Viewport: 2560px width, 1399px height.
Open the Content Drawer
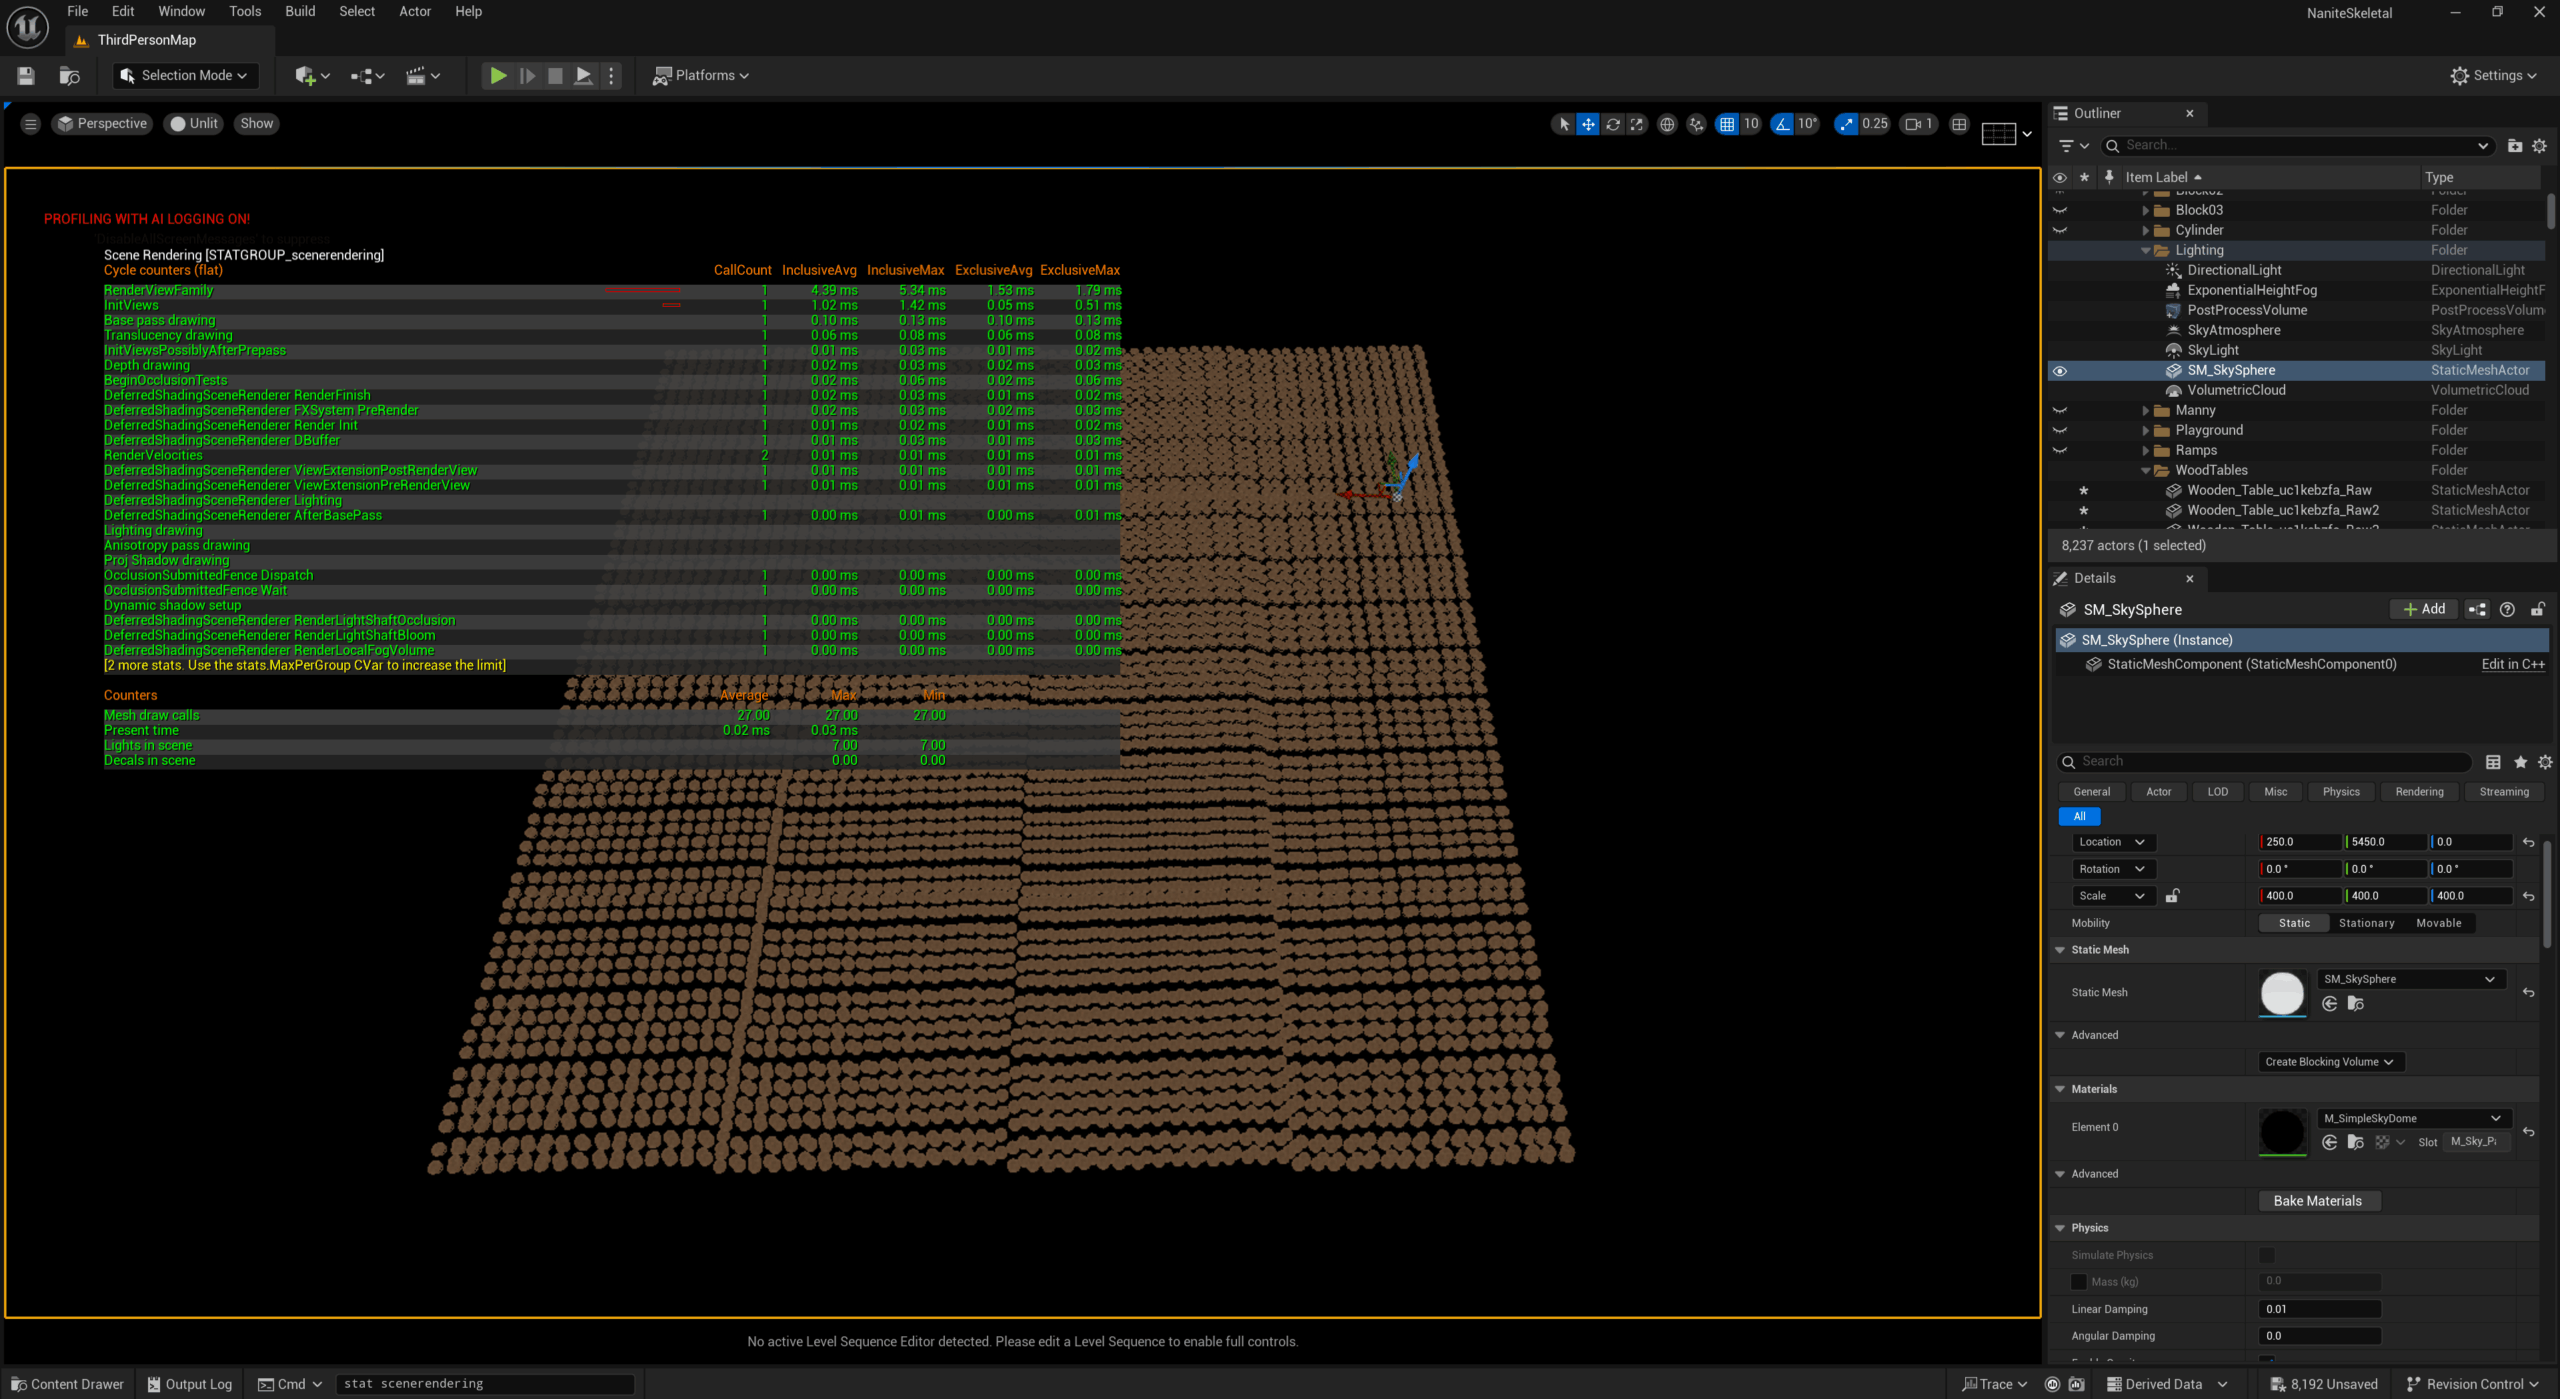tap(68, 1384)
